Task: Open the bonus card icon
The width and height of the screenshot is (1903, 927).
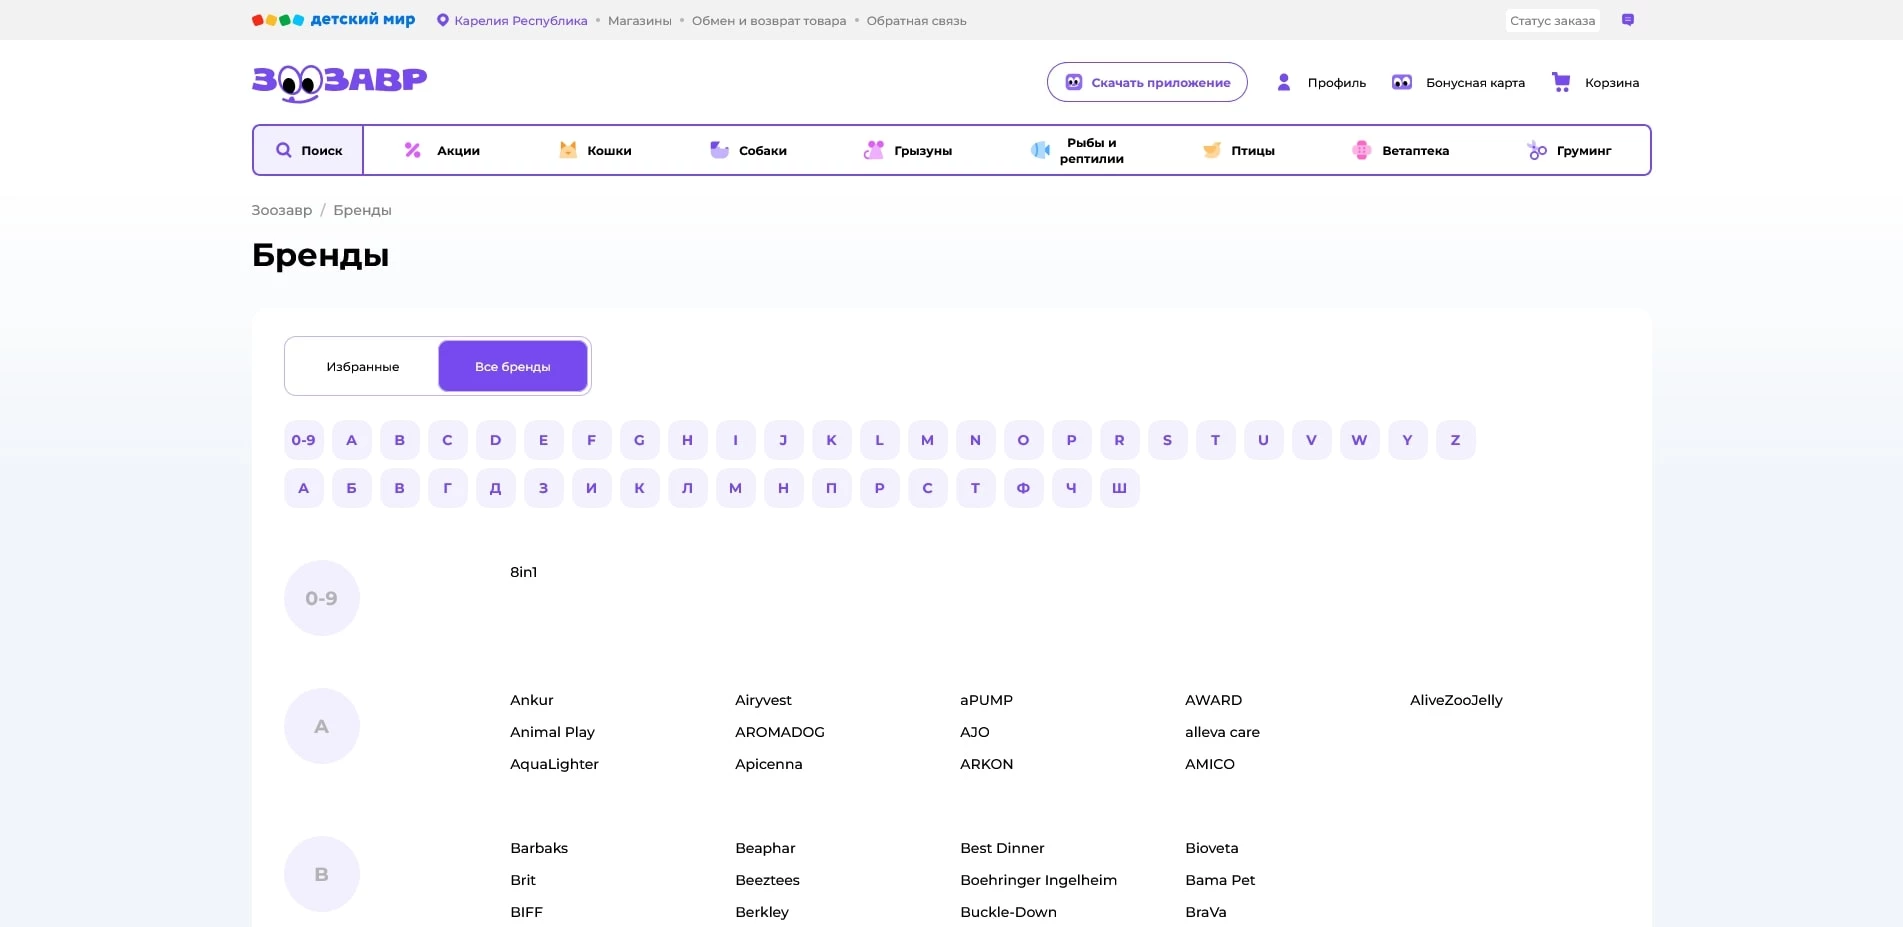Action: (1402, 82)
